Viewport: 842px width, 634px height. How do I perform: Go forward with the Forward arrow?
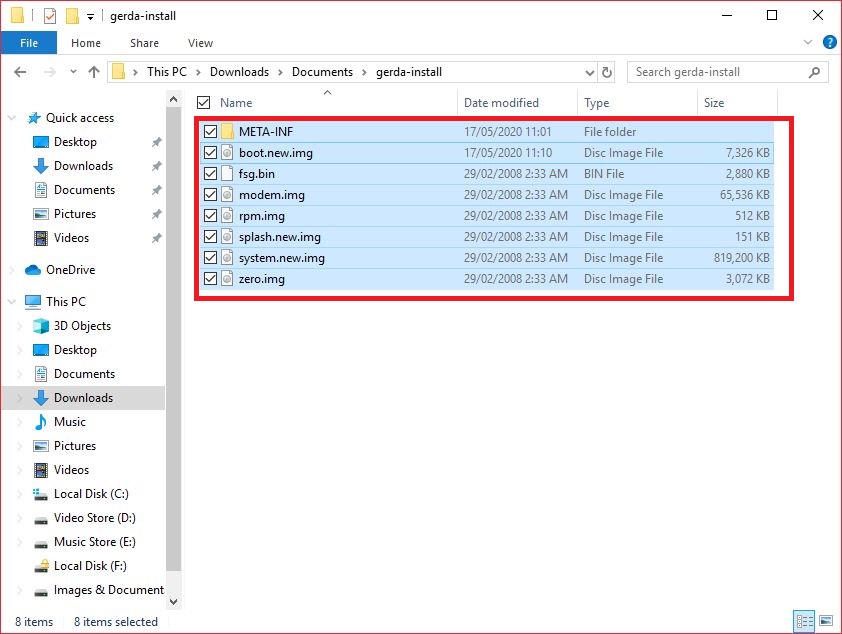point(49,72)
